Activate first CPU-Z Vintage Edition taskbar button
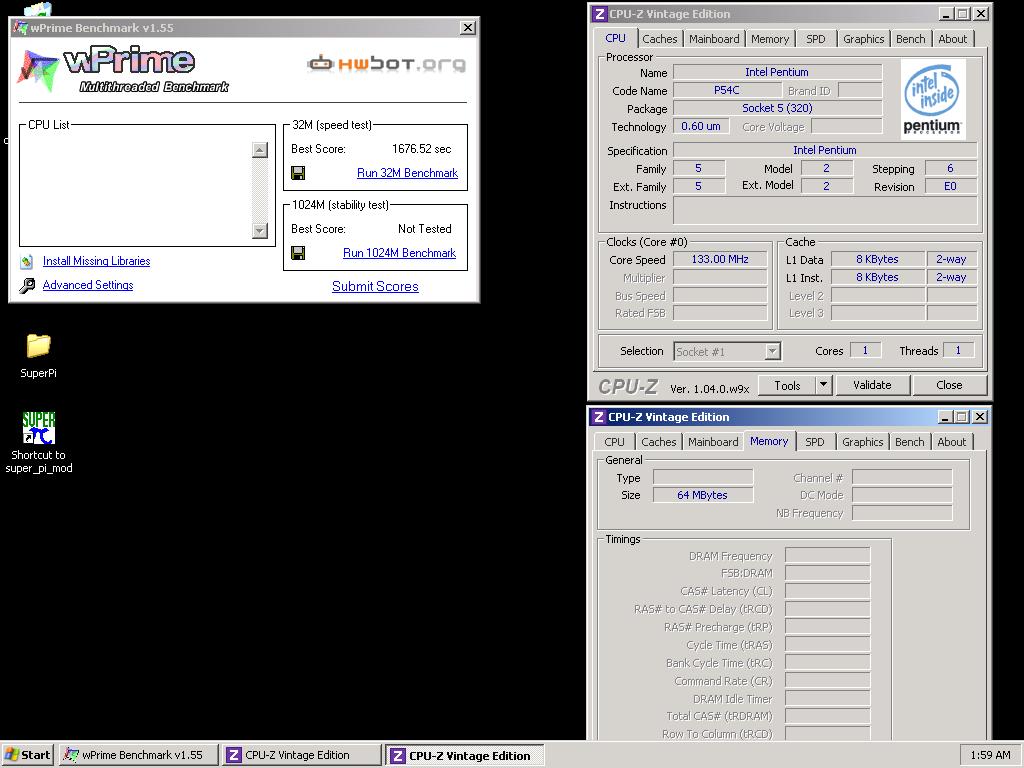Viewport: 1024px width, 768px height. pos(301,755)
